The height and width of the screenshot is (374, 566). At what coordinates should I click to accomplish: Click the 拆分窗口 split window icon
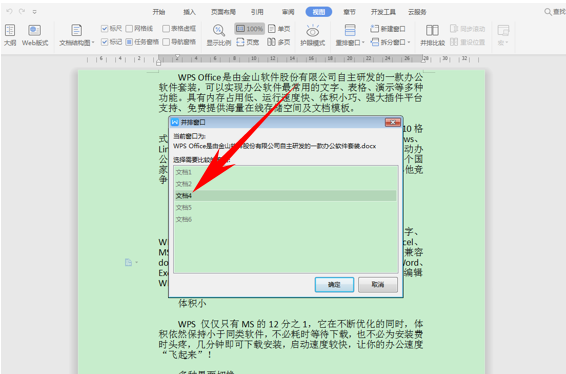point(375,42)
